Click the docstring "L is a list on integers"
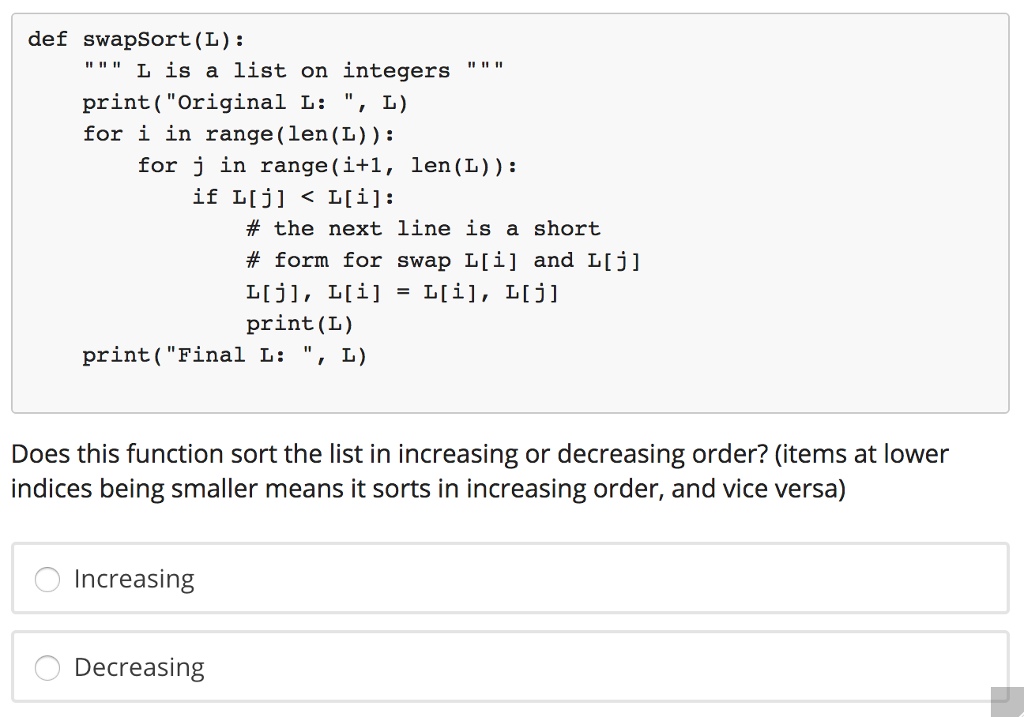The width and height of the screenshot is (1024, 717). pos(294,71)
